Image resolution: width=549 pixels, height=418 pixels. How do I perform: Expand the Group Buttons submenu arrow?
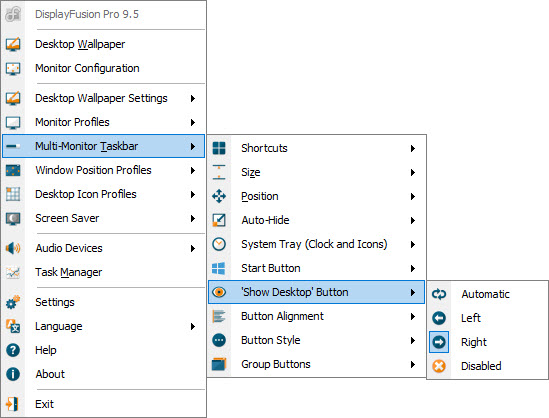click(413, 364)
